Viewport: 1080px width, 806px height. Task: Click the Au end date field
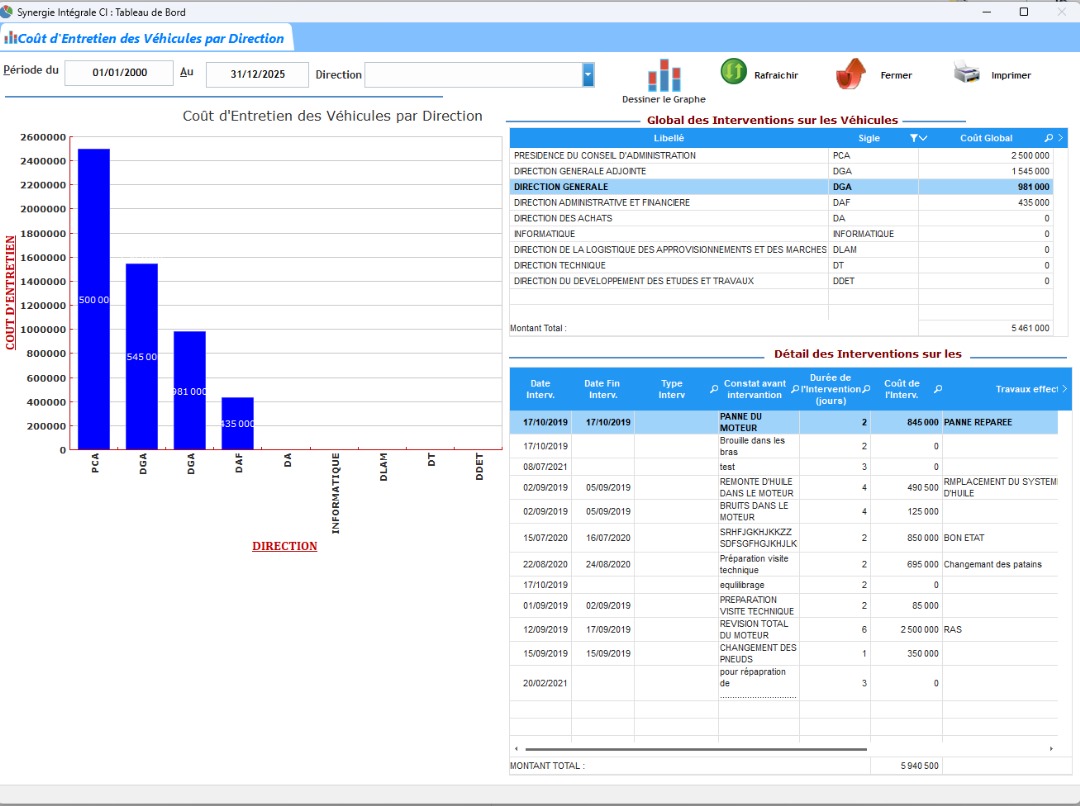[x=257, y=74]
